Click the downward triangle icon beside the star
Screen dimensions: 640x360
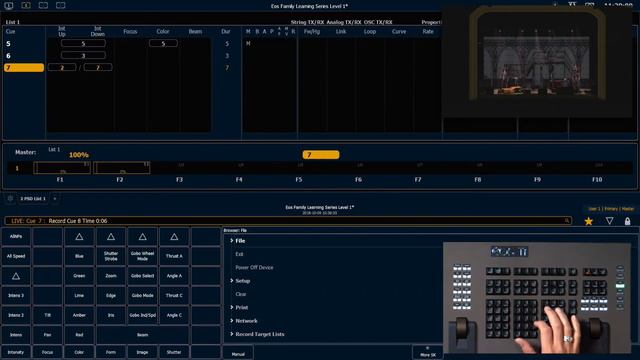point(609,221)
